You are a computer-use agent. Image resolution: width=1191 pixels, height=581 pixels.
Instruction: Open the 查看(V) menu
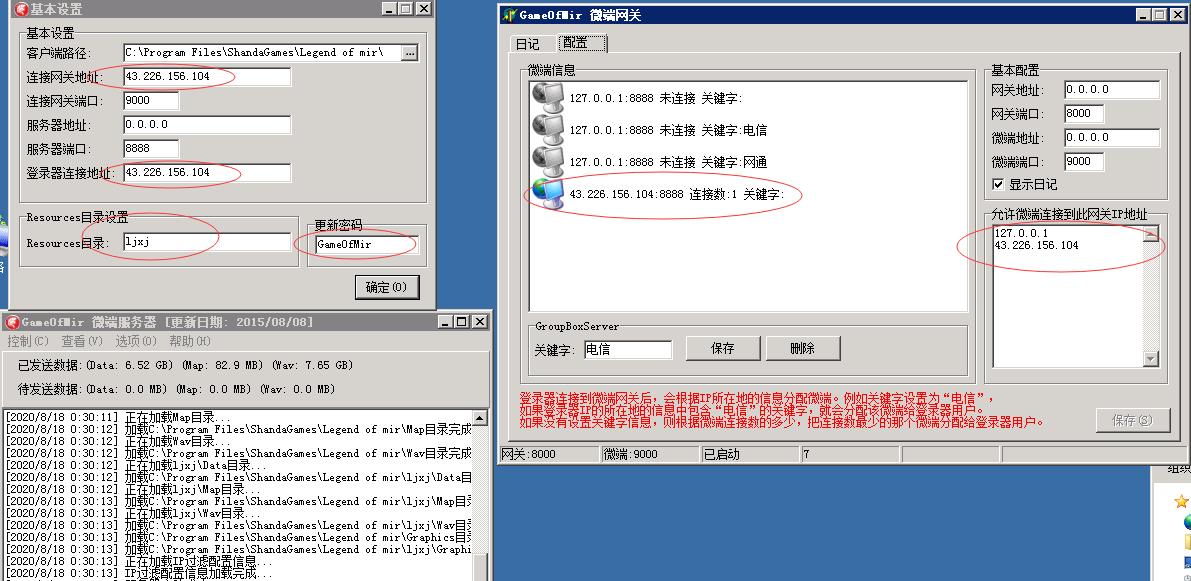(82, 341)
